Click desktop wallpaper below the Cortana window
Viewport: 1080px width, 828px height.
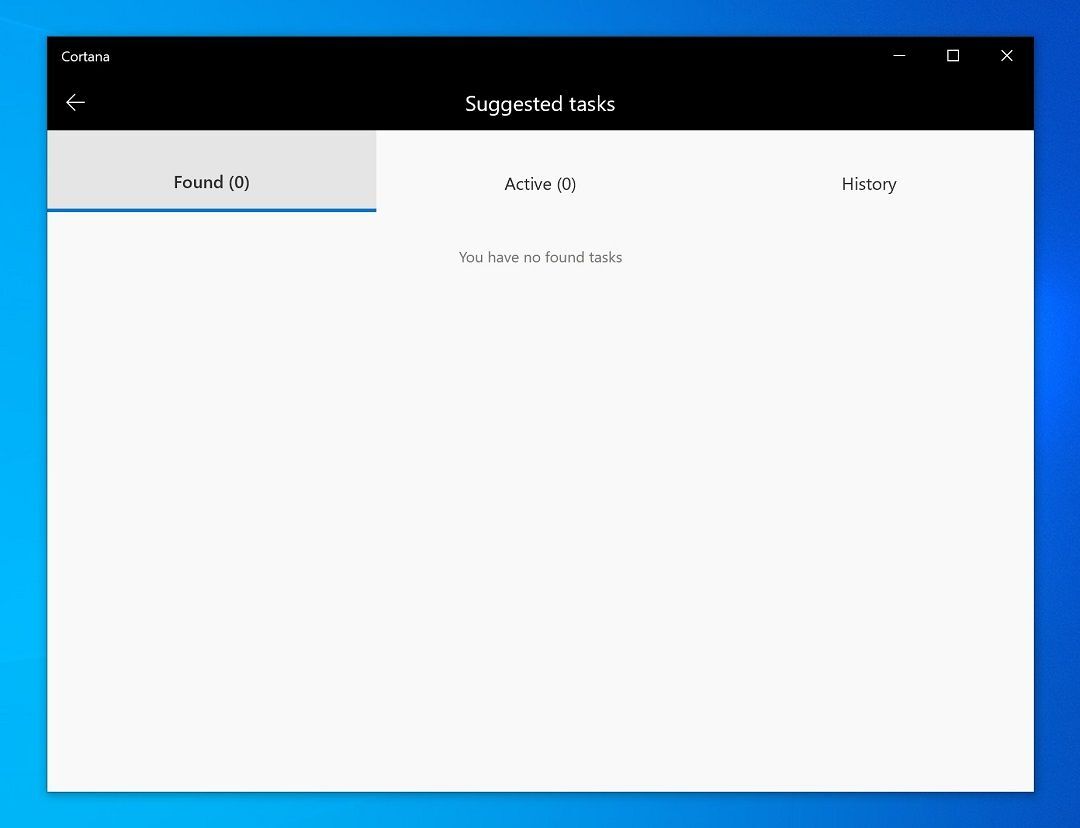[540, 811]
